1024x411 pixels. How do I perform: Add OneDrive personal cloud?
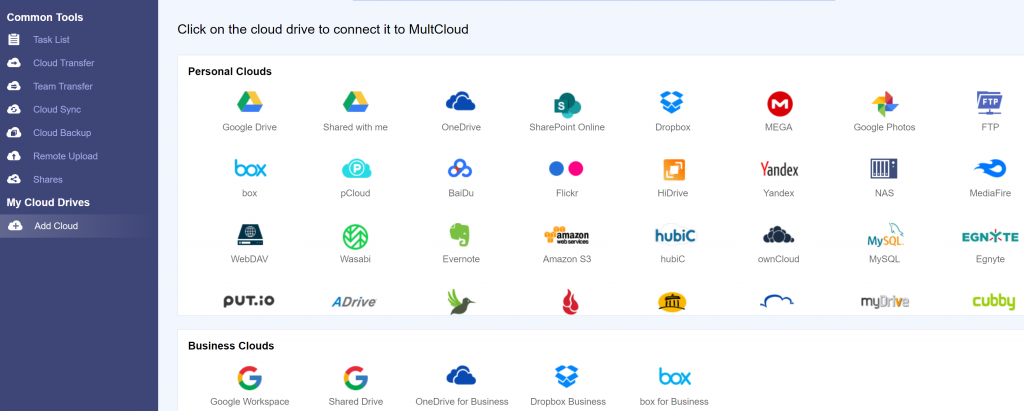tap(460, 102)
